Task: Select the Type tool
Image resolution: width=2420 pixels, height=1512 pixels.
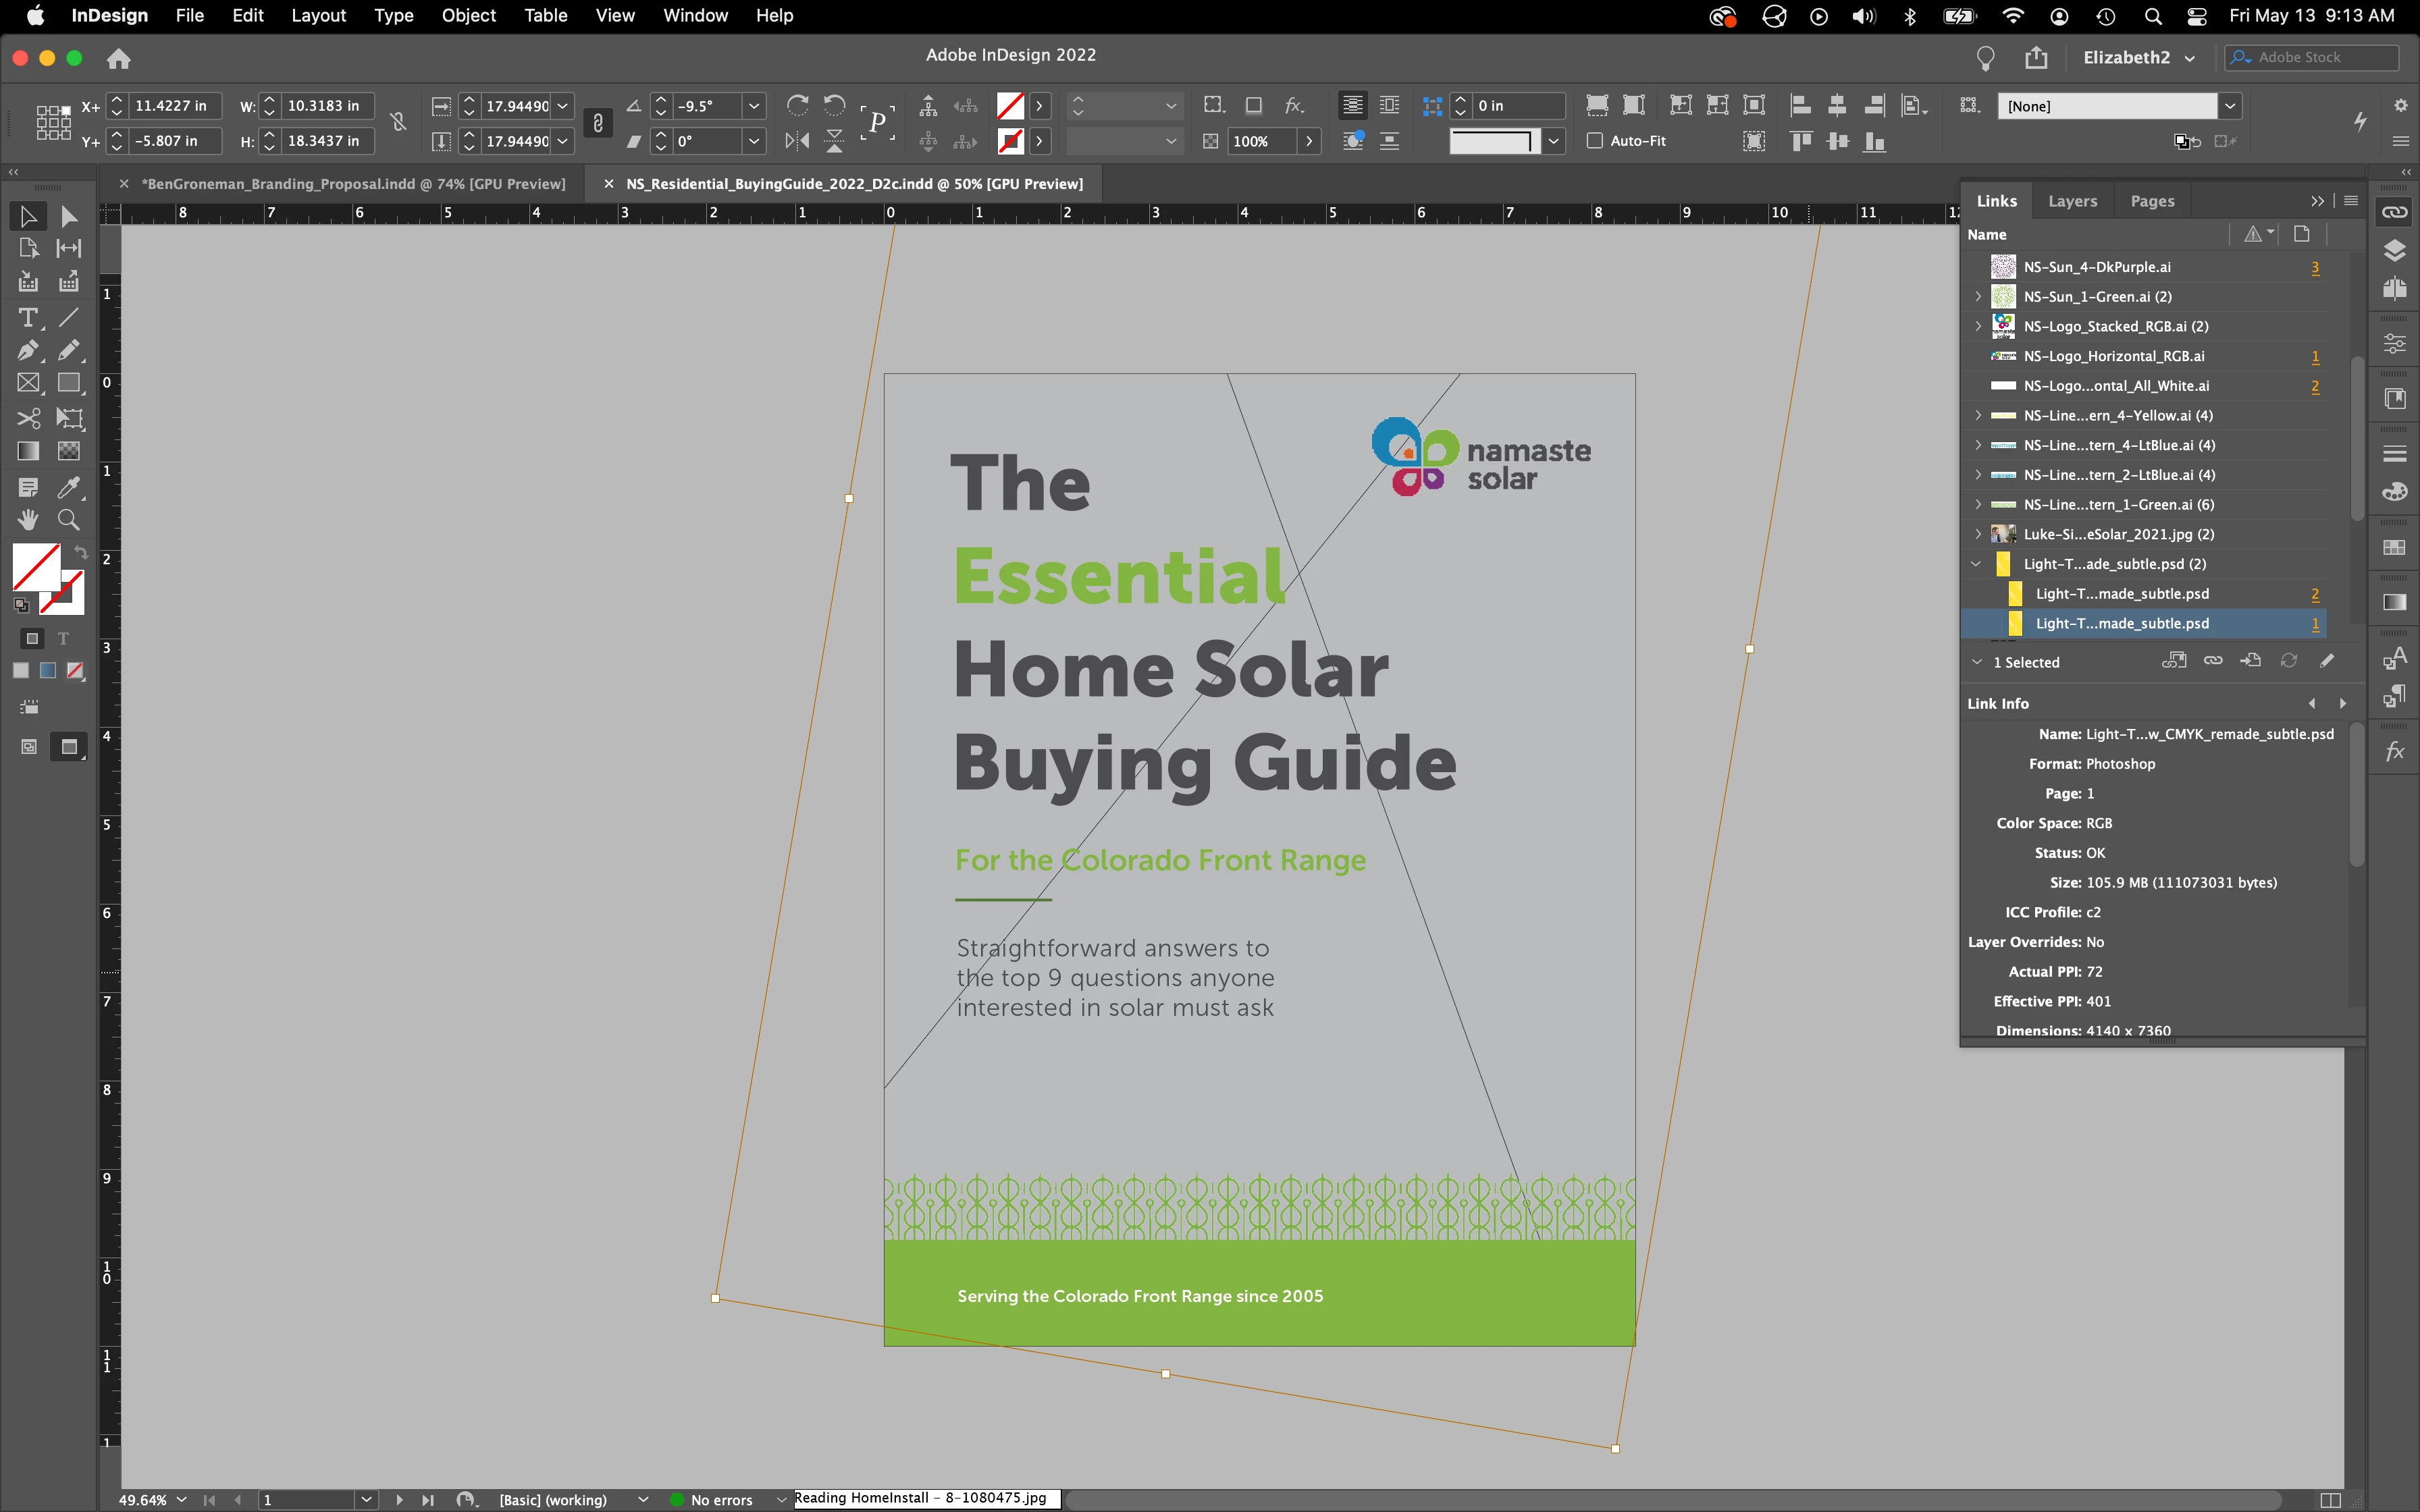Action: pyautogui.click(x=28, y=318)
